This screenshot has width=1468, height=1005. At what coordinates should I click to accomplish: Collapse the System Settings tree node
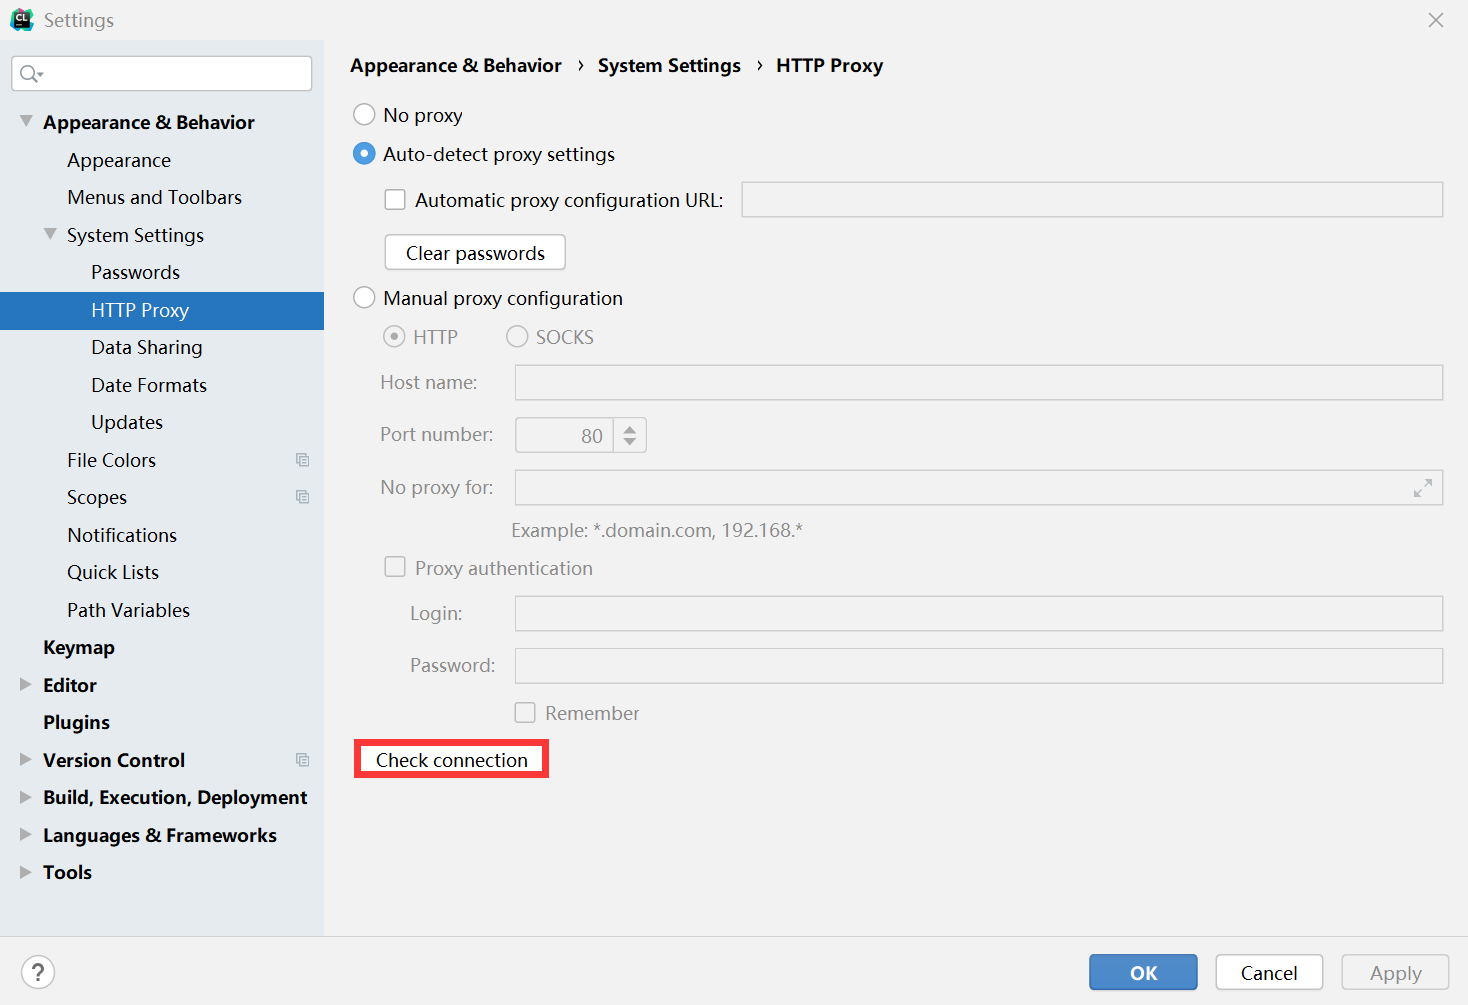click(x=50, y=234)
